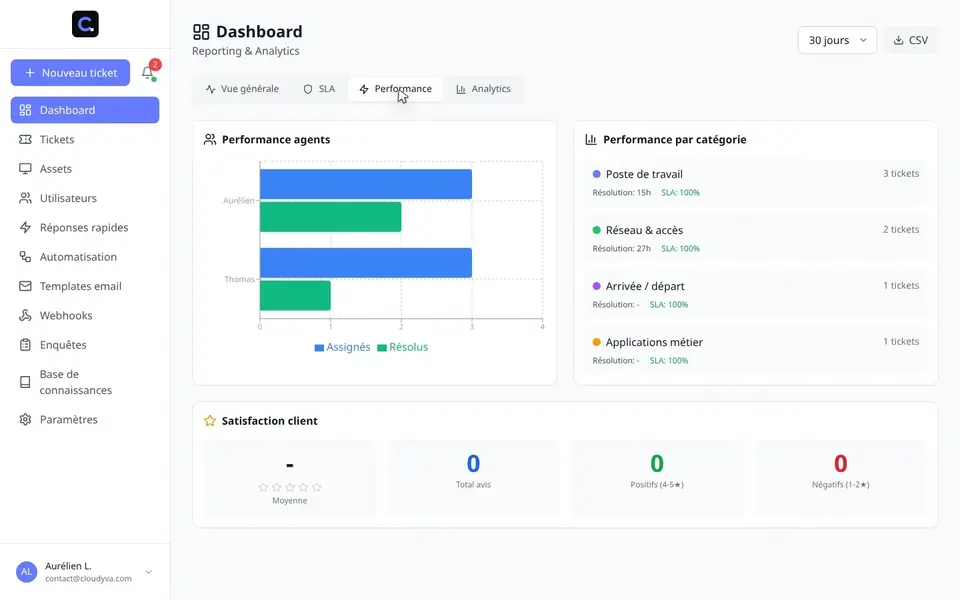Open Réponses rapides in the sidebar
The height and width of the screenshot is (600, 960).
coord(85,228)
